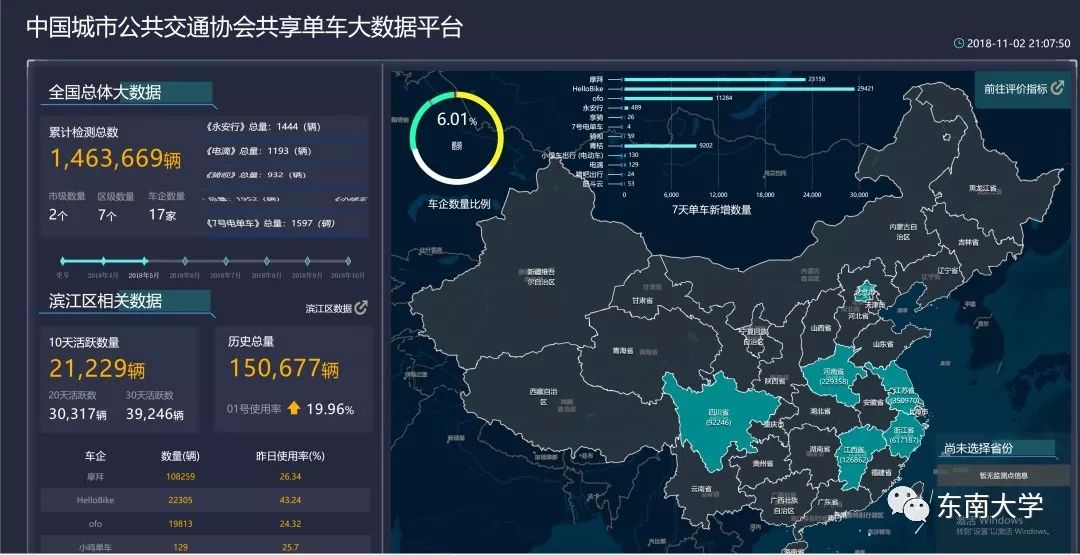Select 江西省 on the map
The image size is (1080, 555).
[x=855, y=456]
